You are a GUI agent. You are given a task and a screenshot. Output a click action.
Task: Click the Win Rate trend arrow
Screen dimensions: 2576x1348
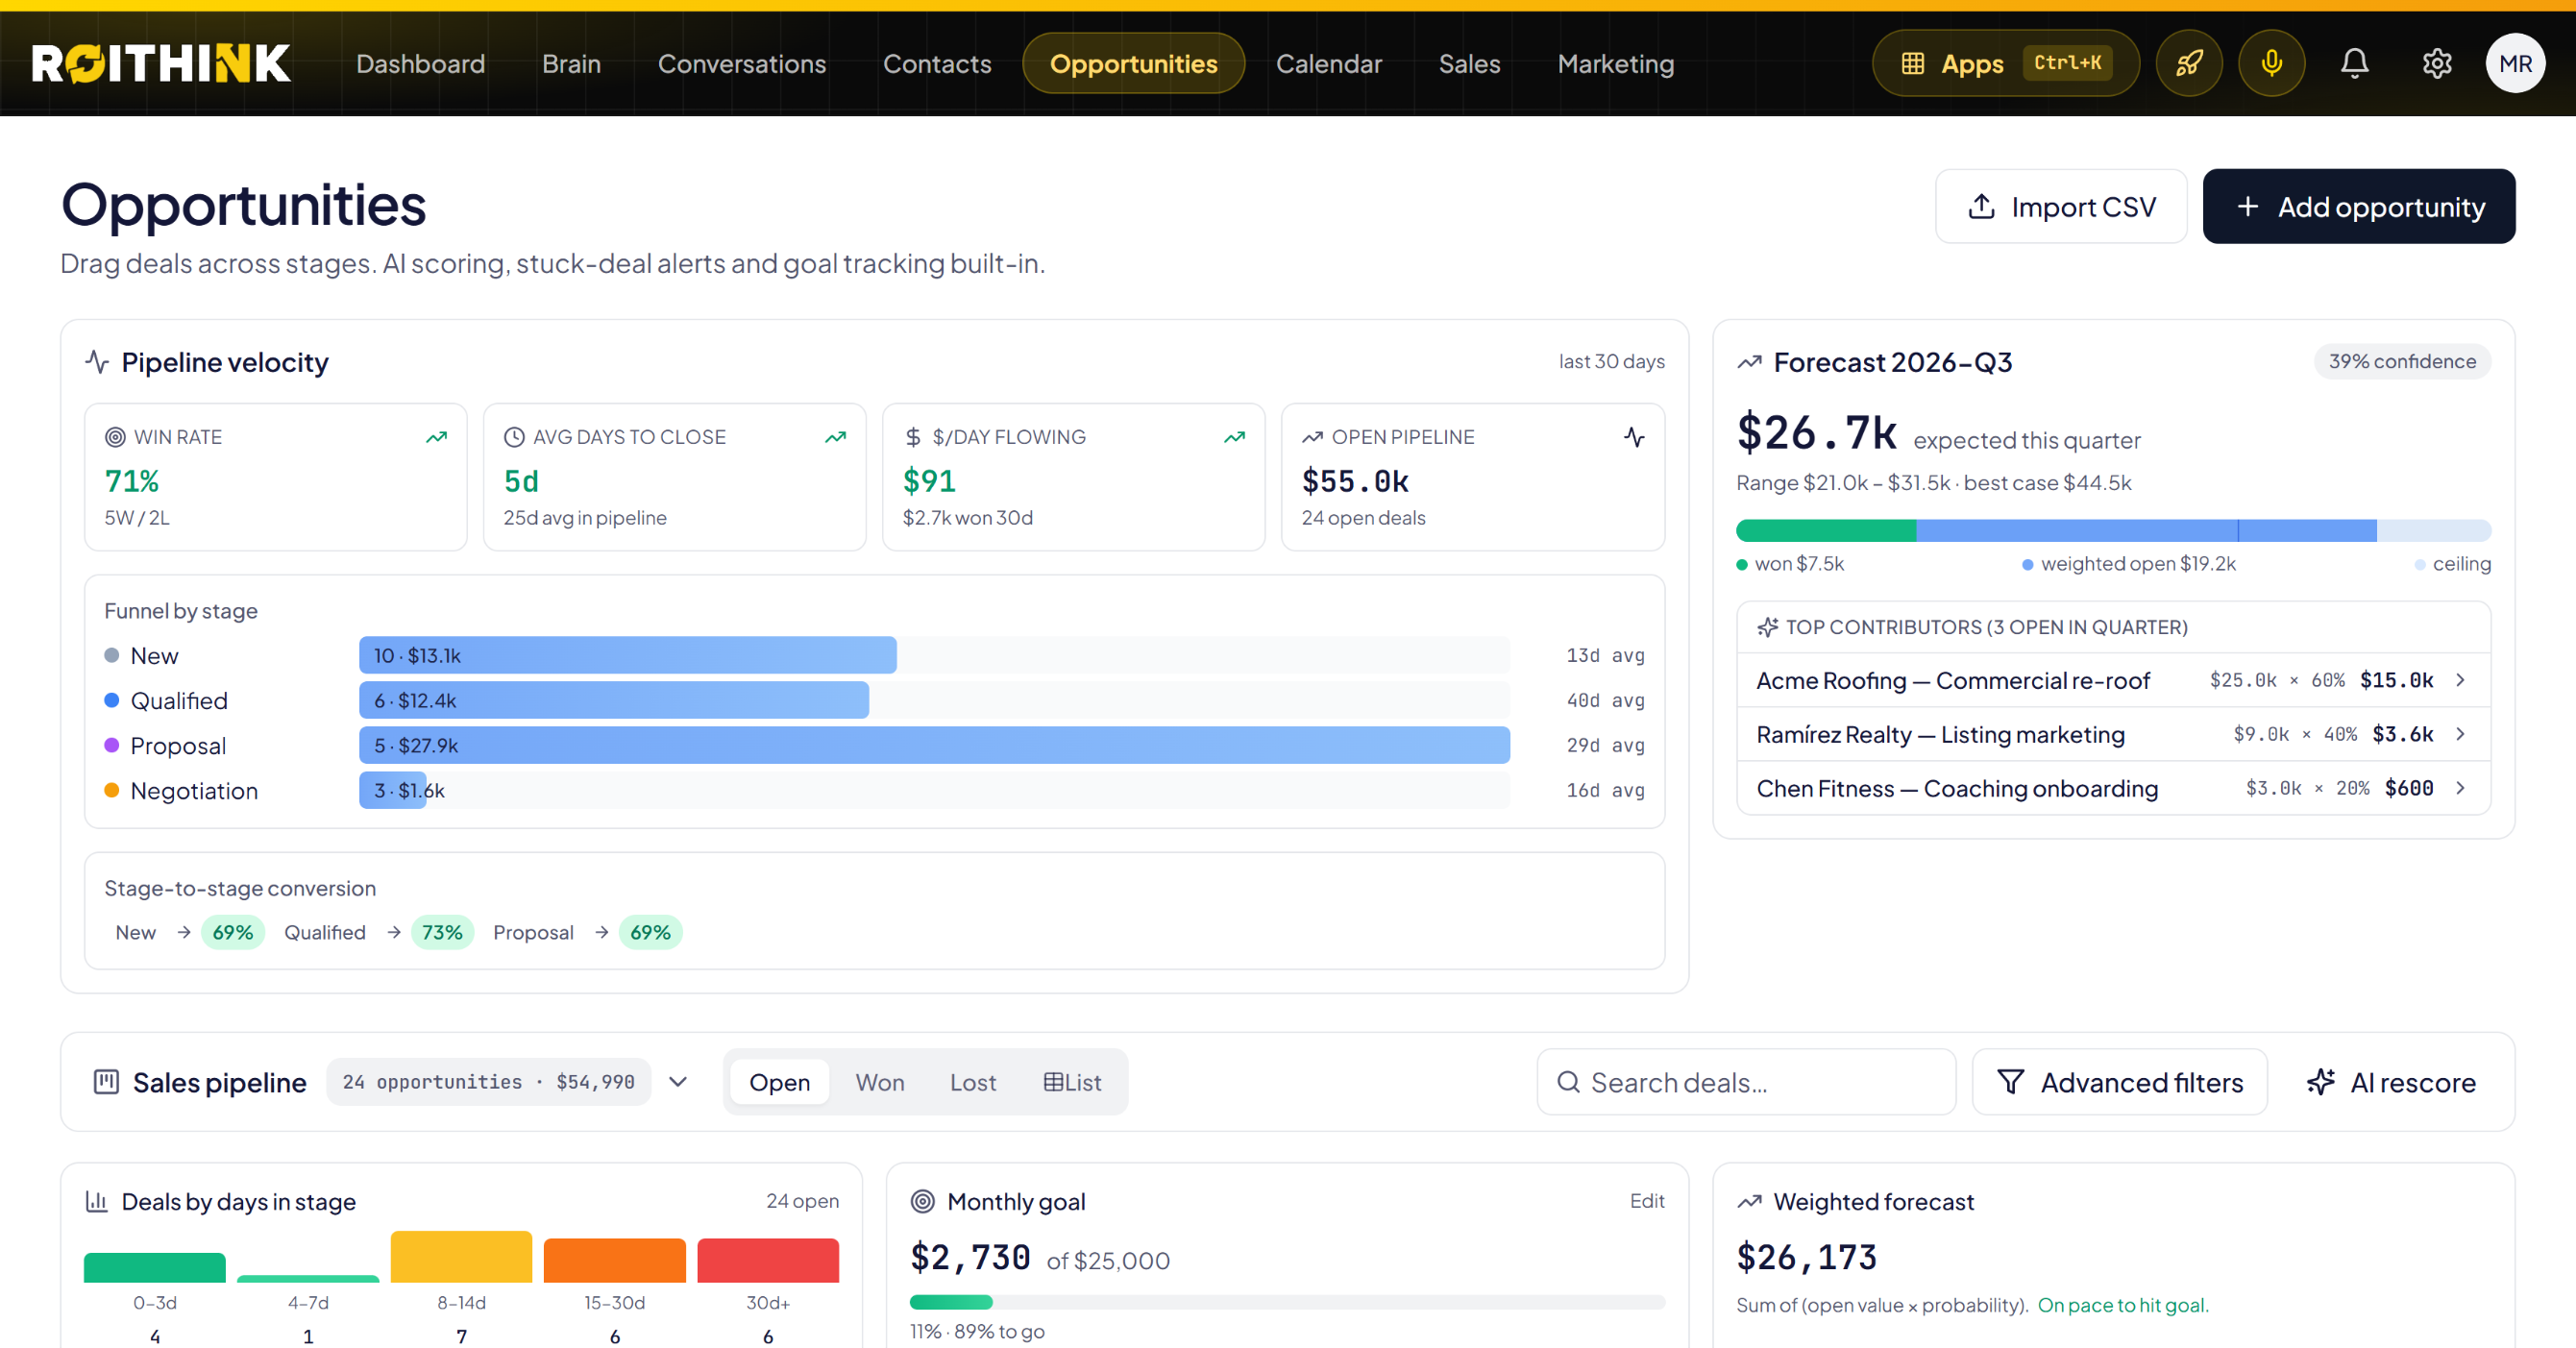click(x=436, y=437)
